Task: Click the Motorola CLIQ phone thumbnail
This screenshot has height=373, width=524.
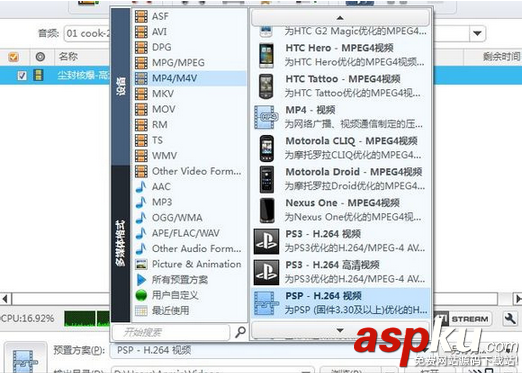Action: pyautogui.click(x=266, y=148)
